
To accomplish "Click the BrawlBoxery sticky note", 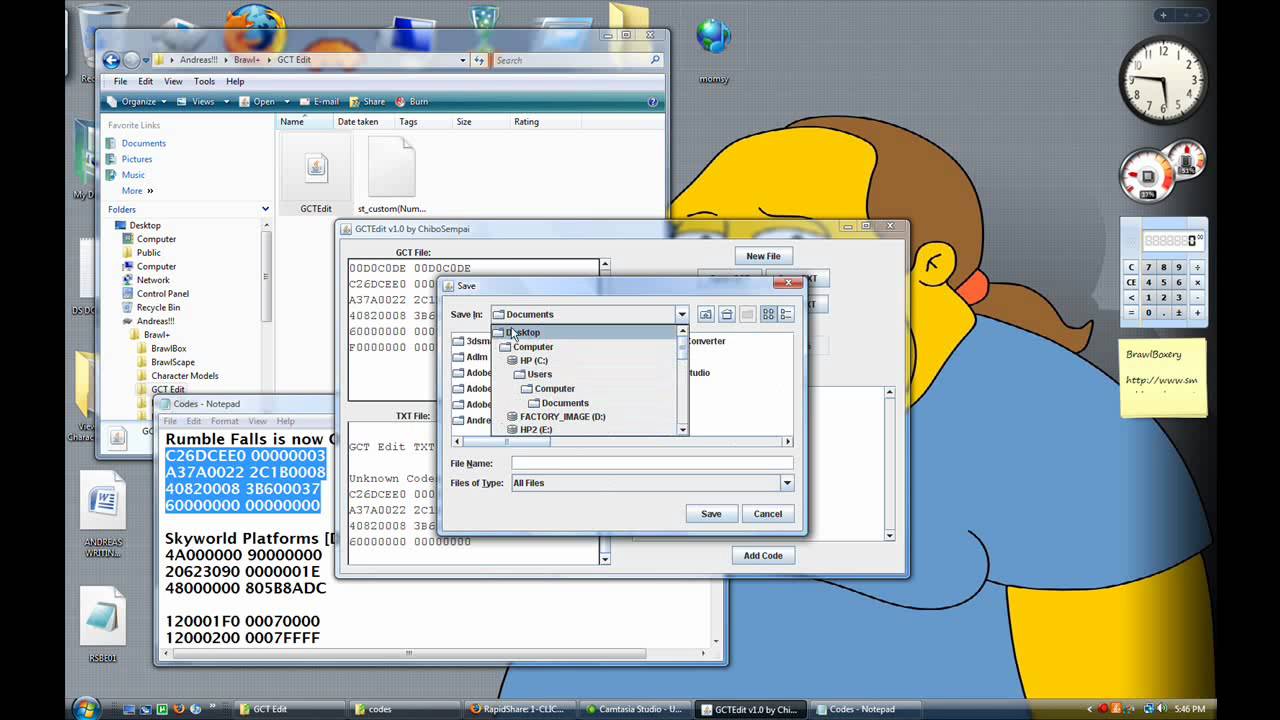I will (x=1163, y=378).
